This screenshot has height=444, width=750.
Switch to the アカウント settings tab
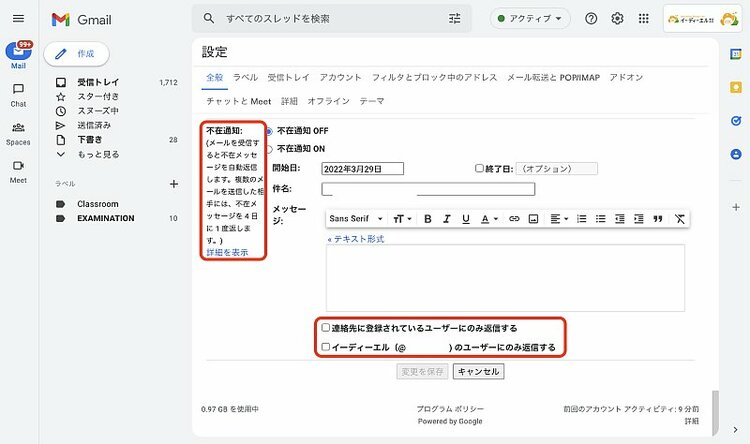point(341,78)
